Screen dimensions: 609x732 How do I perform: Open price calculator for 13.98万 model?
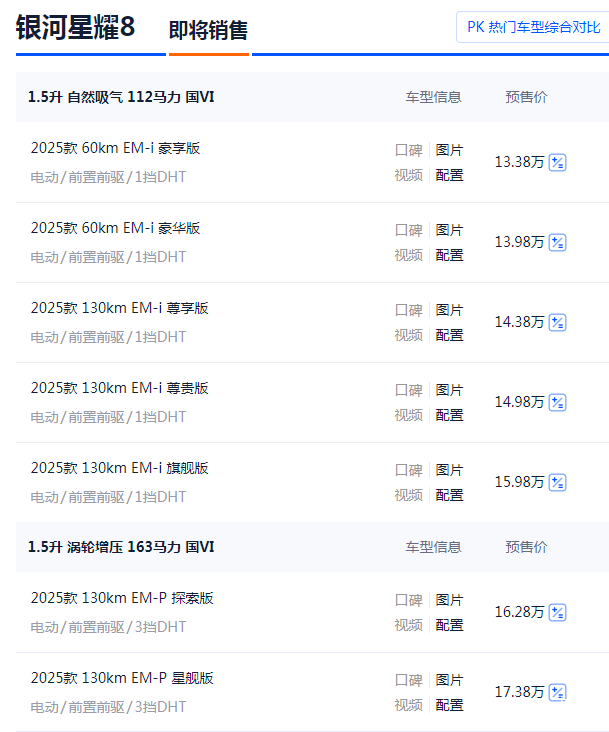tap(558, 242)
